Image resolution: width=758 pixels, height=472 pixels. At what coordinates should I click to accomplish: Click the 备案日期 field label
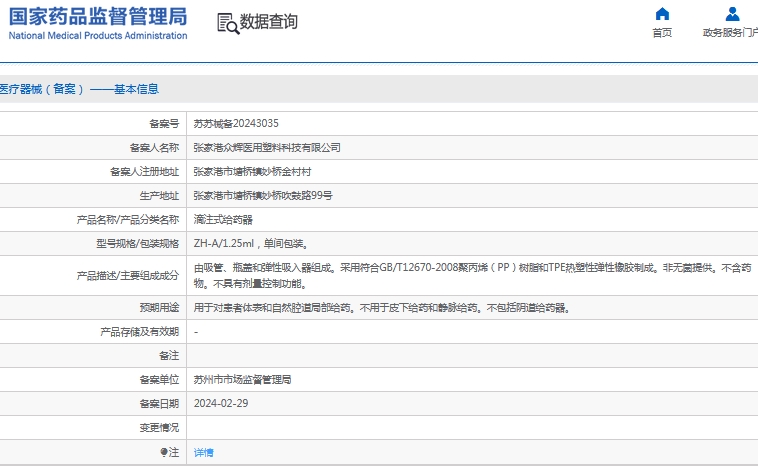[160, 403]
